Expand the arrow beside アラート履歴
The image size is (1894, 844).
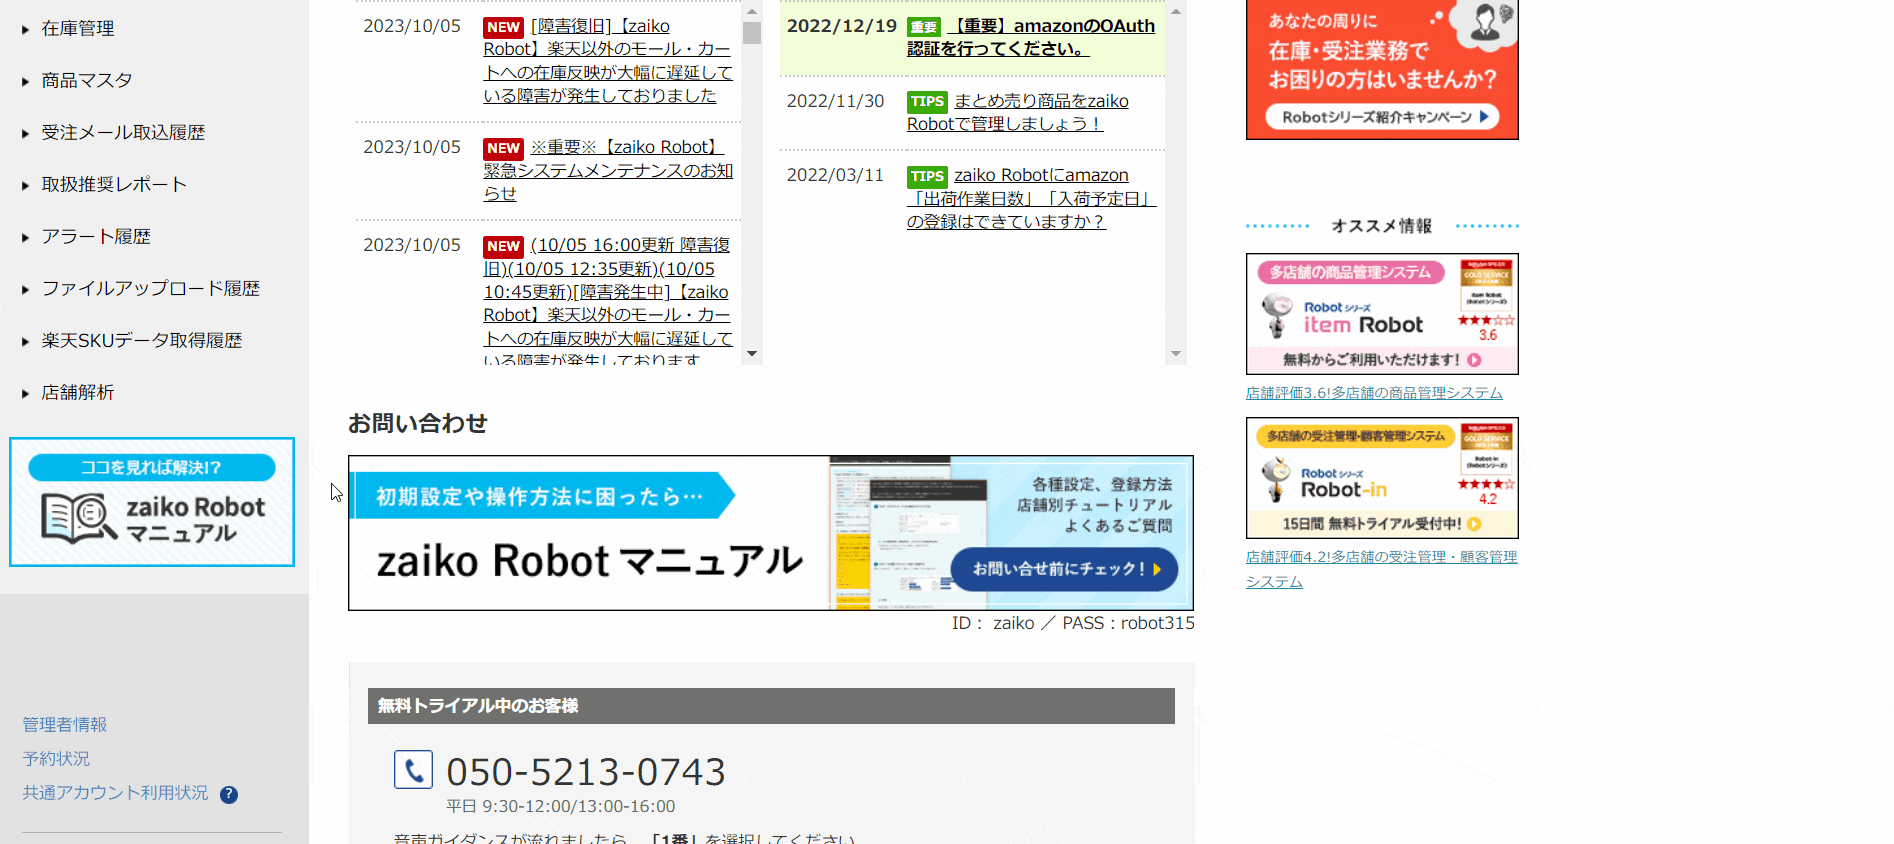[26, 238]
